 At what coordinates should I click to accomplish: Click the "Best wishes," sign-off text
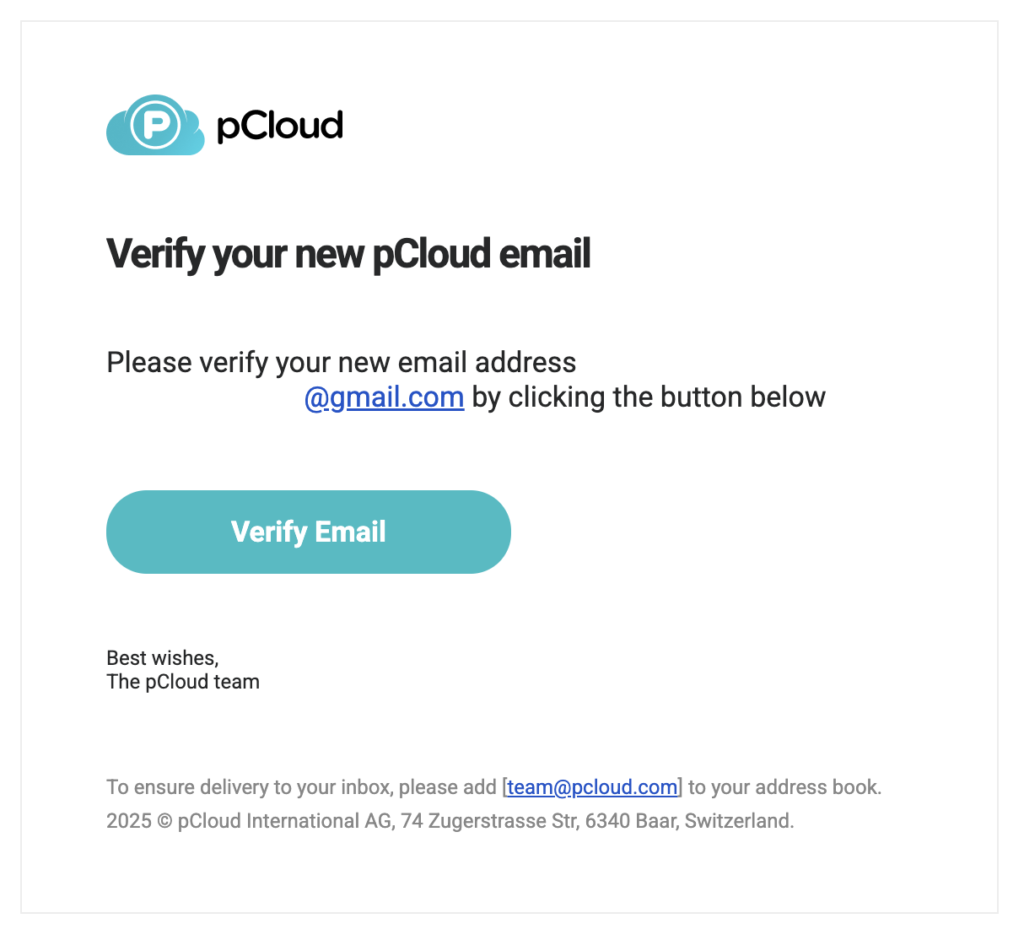162,658
